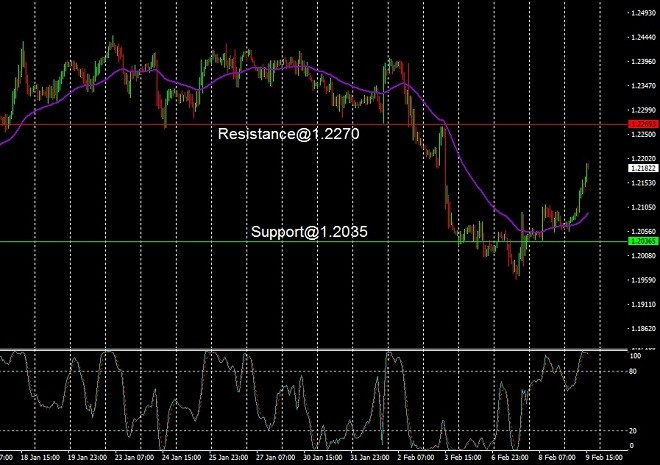The image size is (660, 465).
Task: Click the Support@1.2035 annotation text
Action: click(309, 231)
